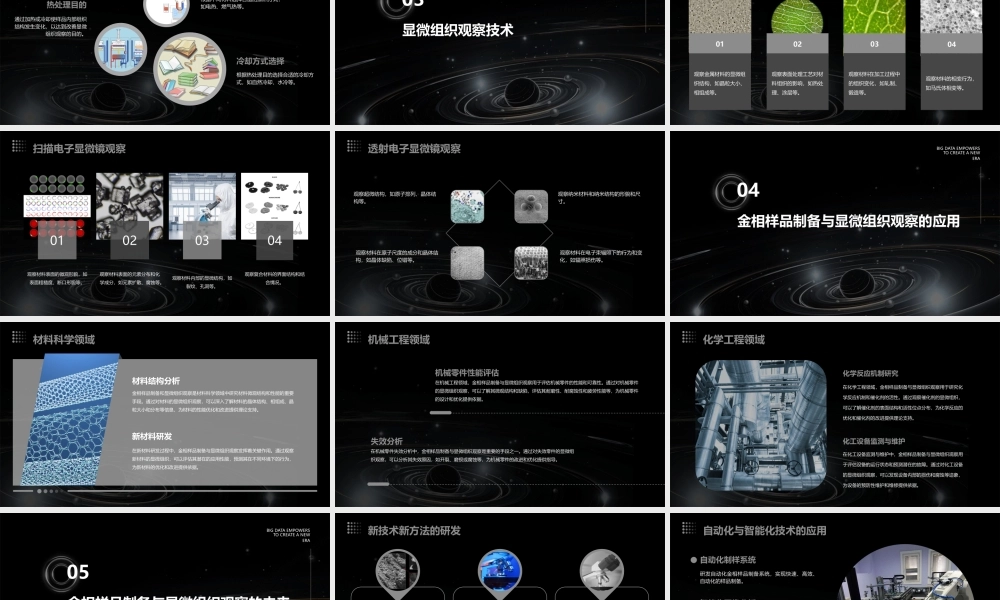This screenshot has height=600, width=1000.
Task: Click the 失效分析 heading
Action: pos(387,441)
